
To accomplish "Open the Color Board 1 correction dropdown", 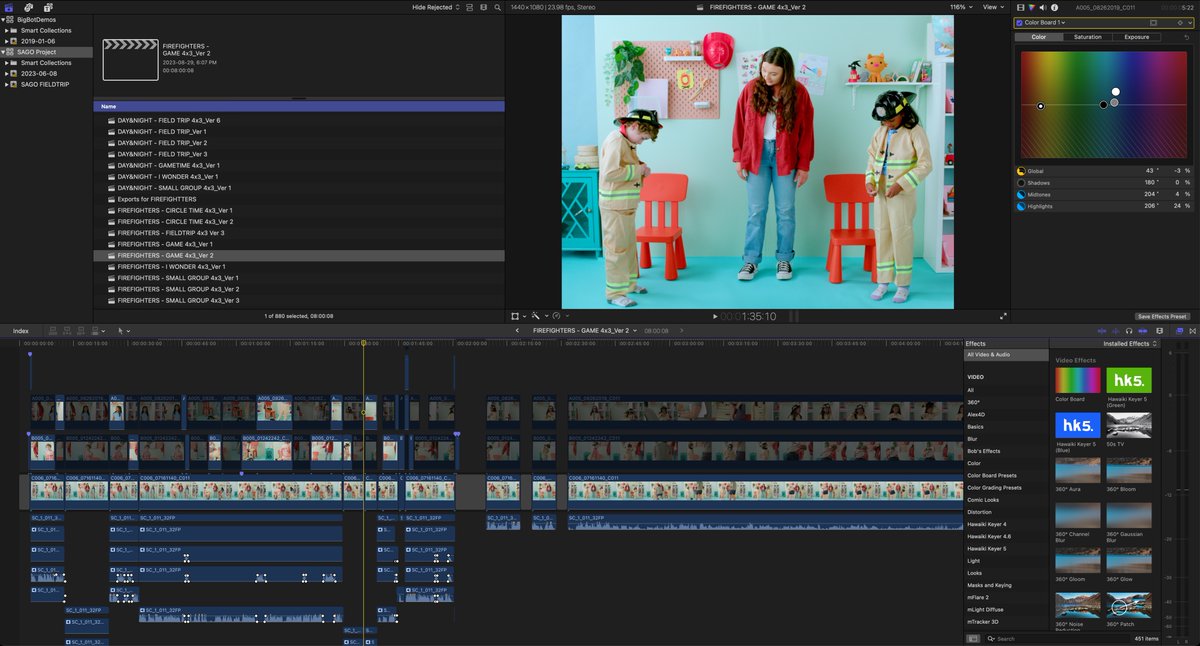I will (1045, 22).
